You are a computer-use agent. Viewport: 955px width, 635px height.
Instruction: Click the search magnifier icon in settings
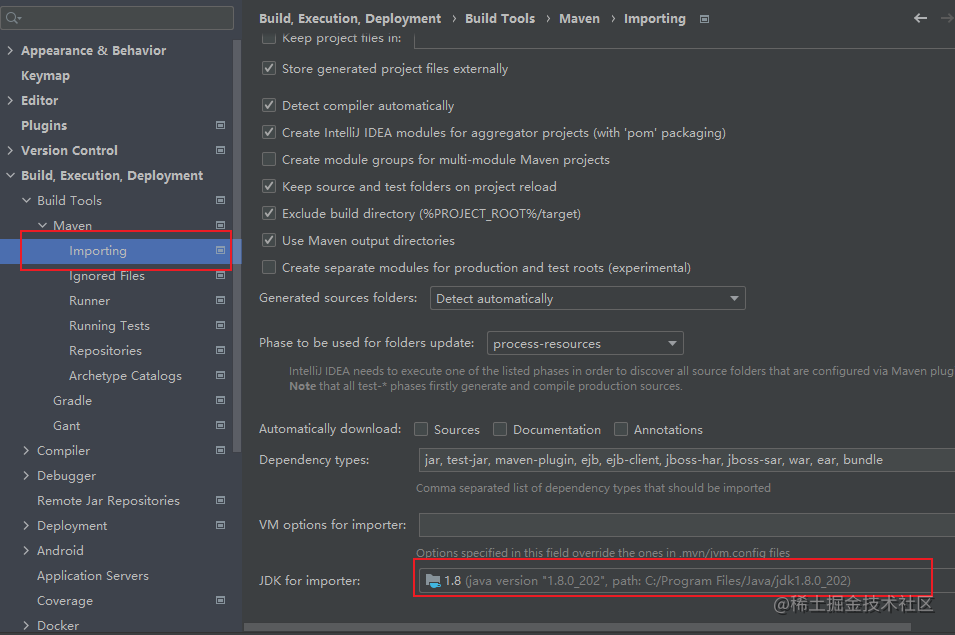click(12, 18)
